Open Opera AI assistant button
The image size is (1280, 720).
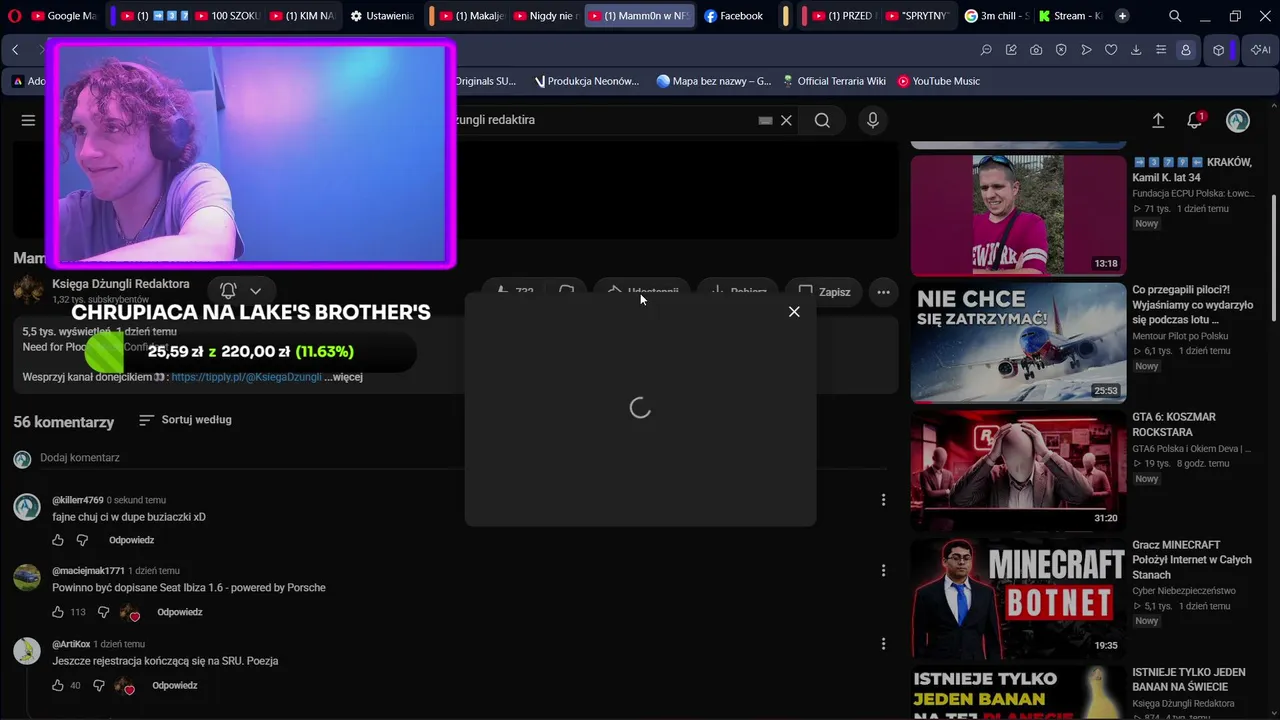point(1260,50)
